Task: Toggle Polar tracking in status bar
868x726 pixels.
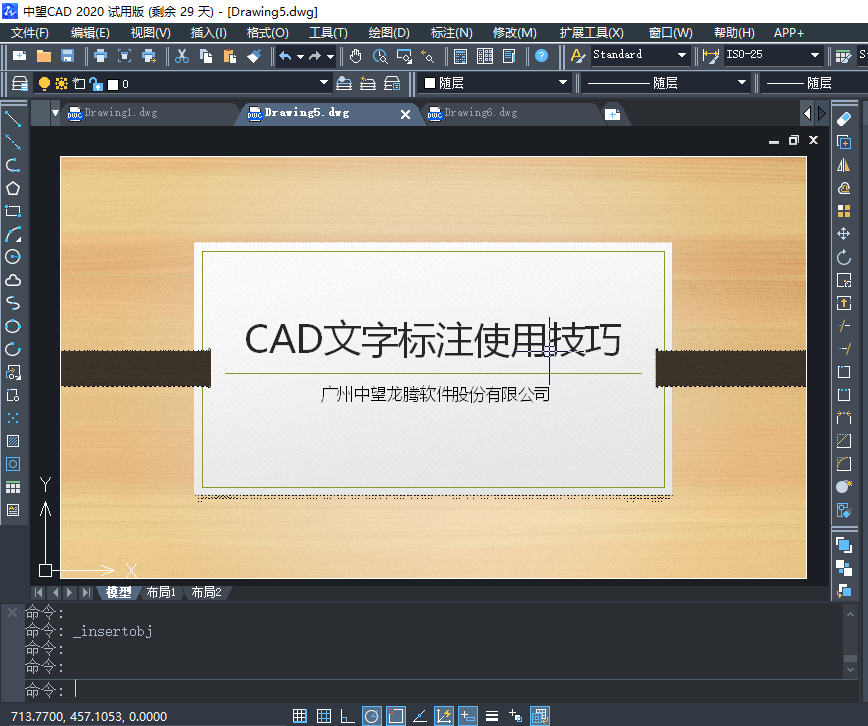Action: click(371, 715)
